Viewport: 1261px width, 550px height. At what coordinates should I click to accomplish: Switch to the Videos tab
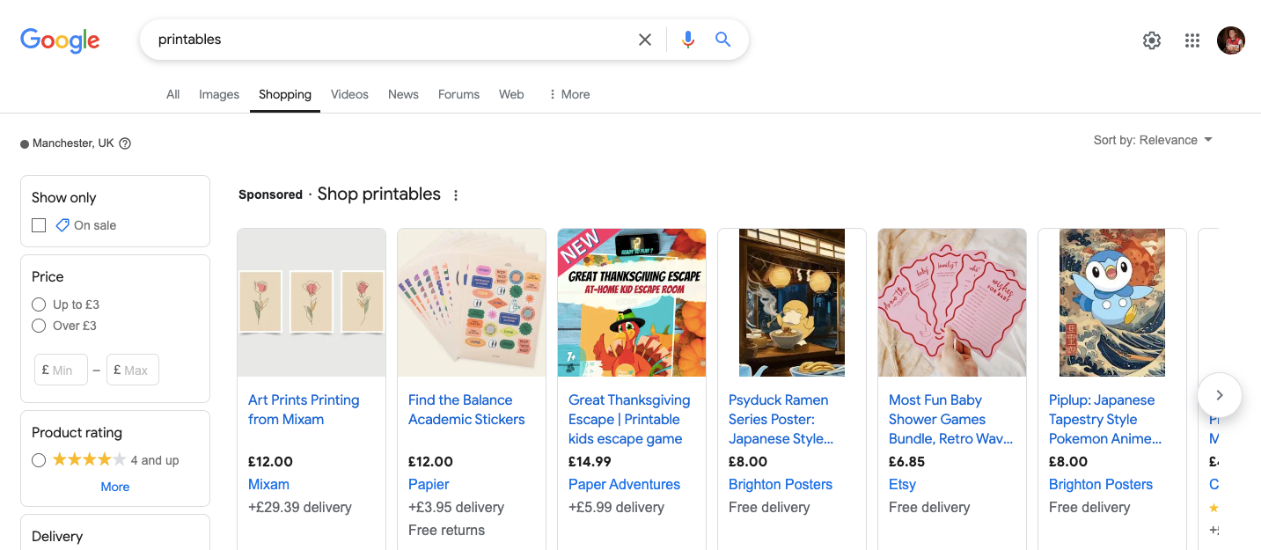(349, 94)
